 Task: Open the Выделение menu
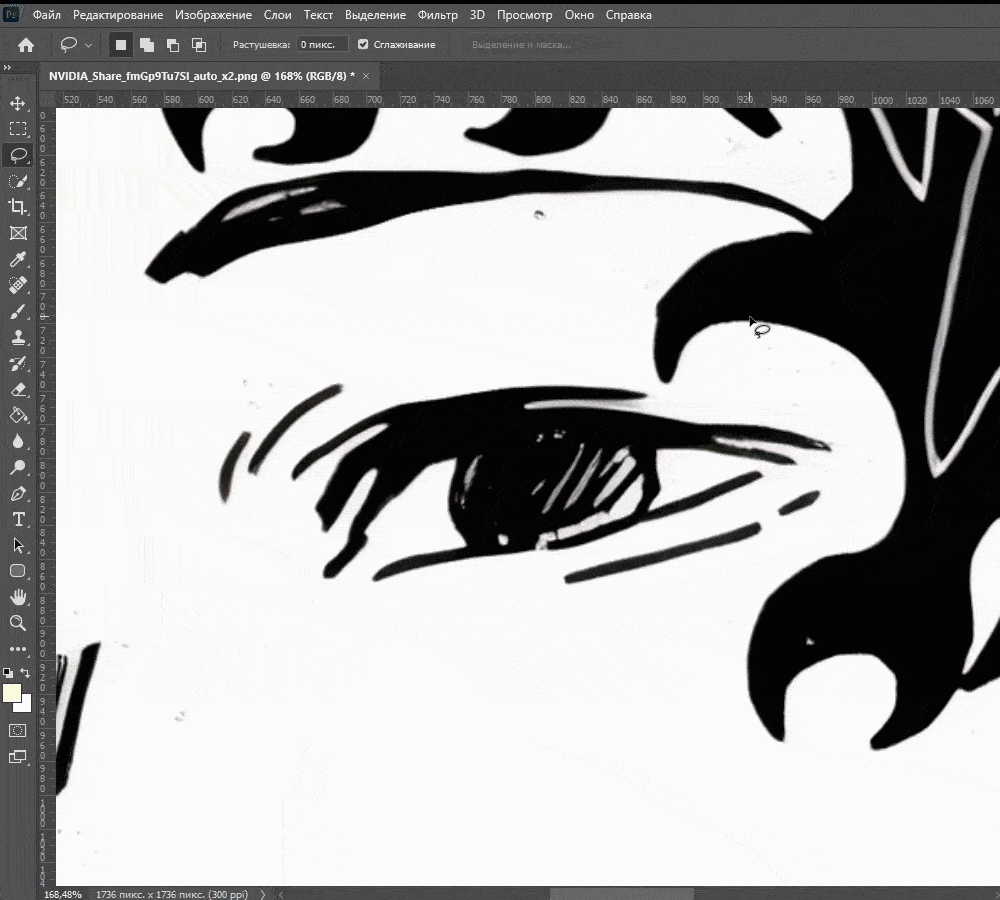point(375,15)
